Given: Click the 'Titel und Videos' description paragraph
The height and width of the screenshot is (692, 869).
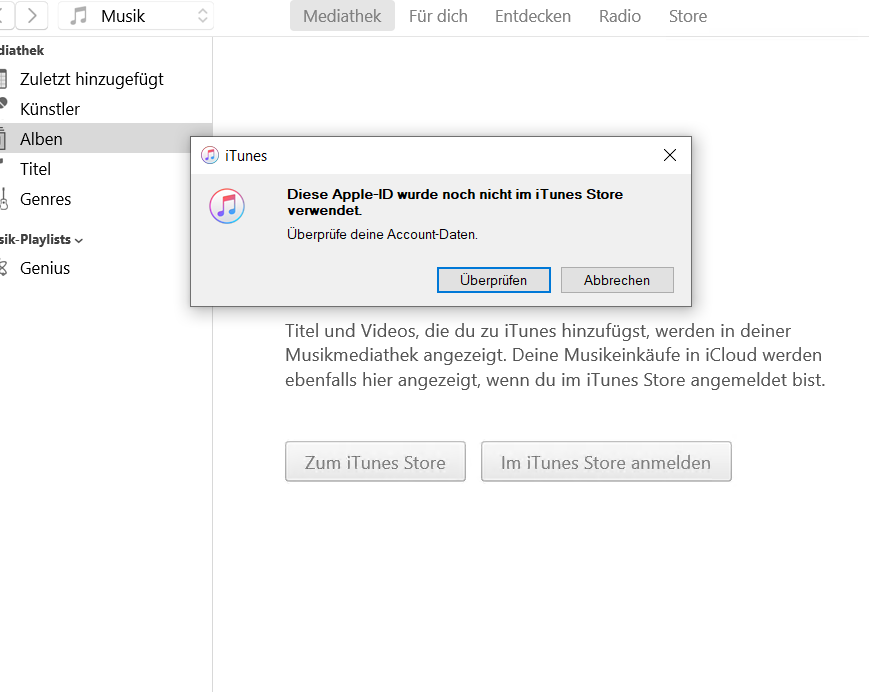Looking at the screenshot, I should coord(555,355).
